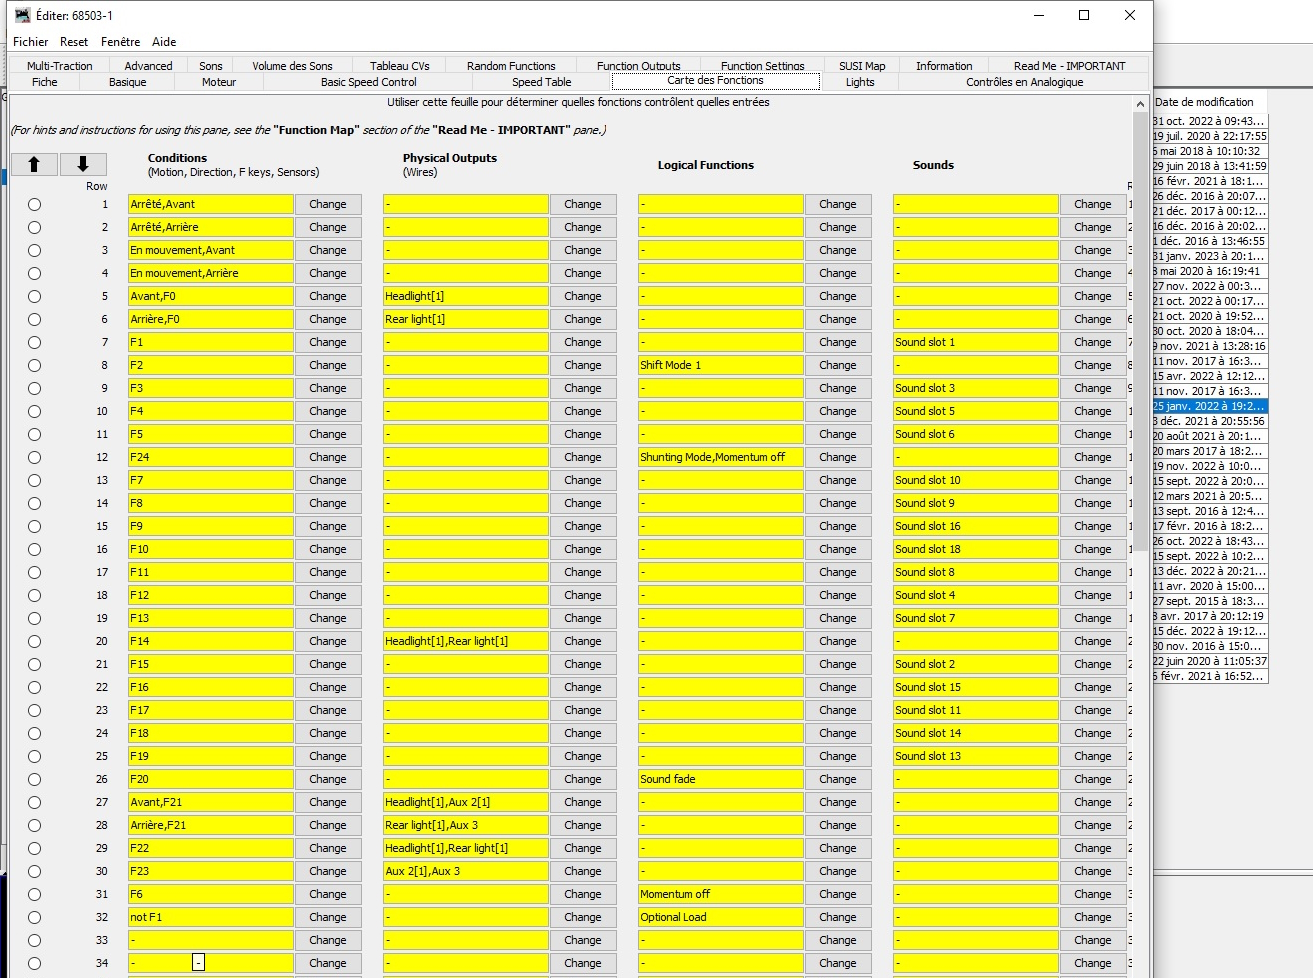Open the Fenêtre menu
The image size is (1313, 978).
[120, 42]
